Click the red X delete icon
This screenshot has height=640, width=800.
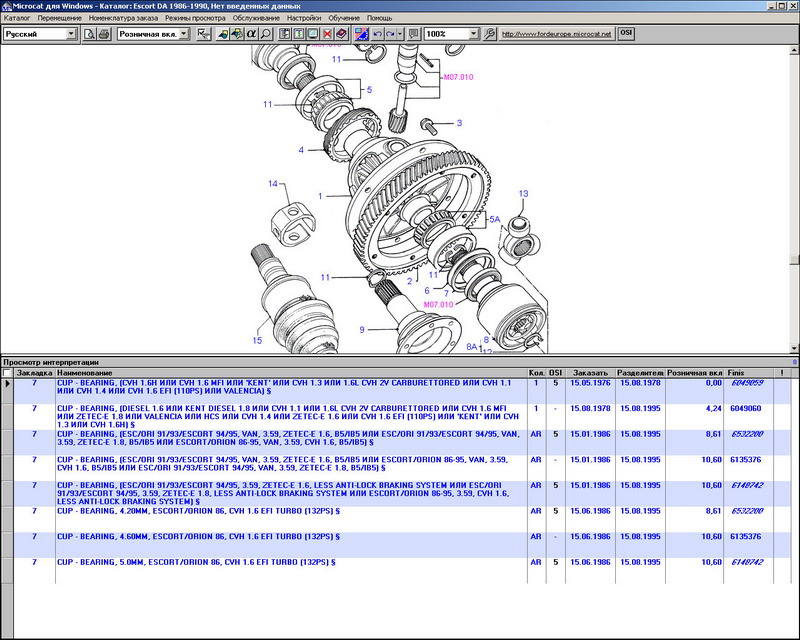click(x=327, y=34)
